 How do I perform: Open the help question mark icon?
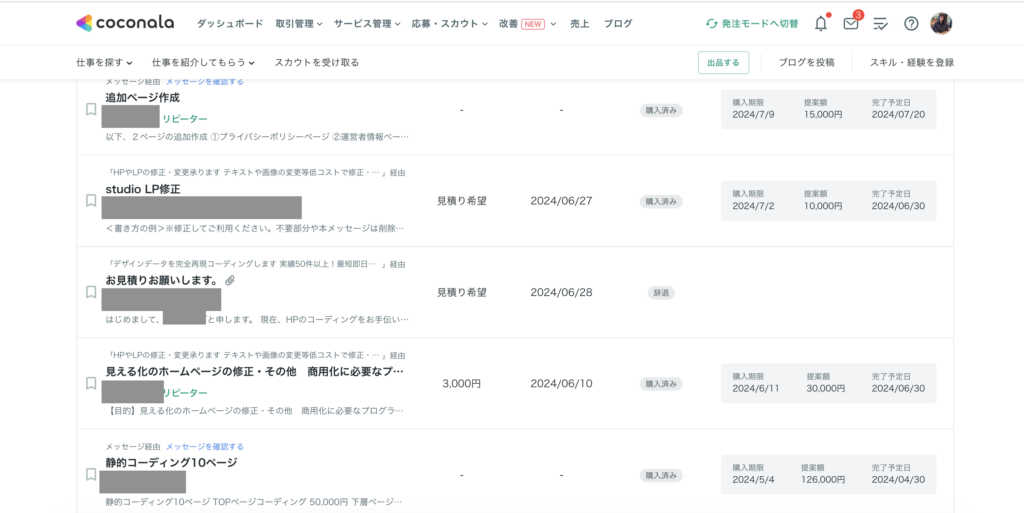911,24
